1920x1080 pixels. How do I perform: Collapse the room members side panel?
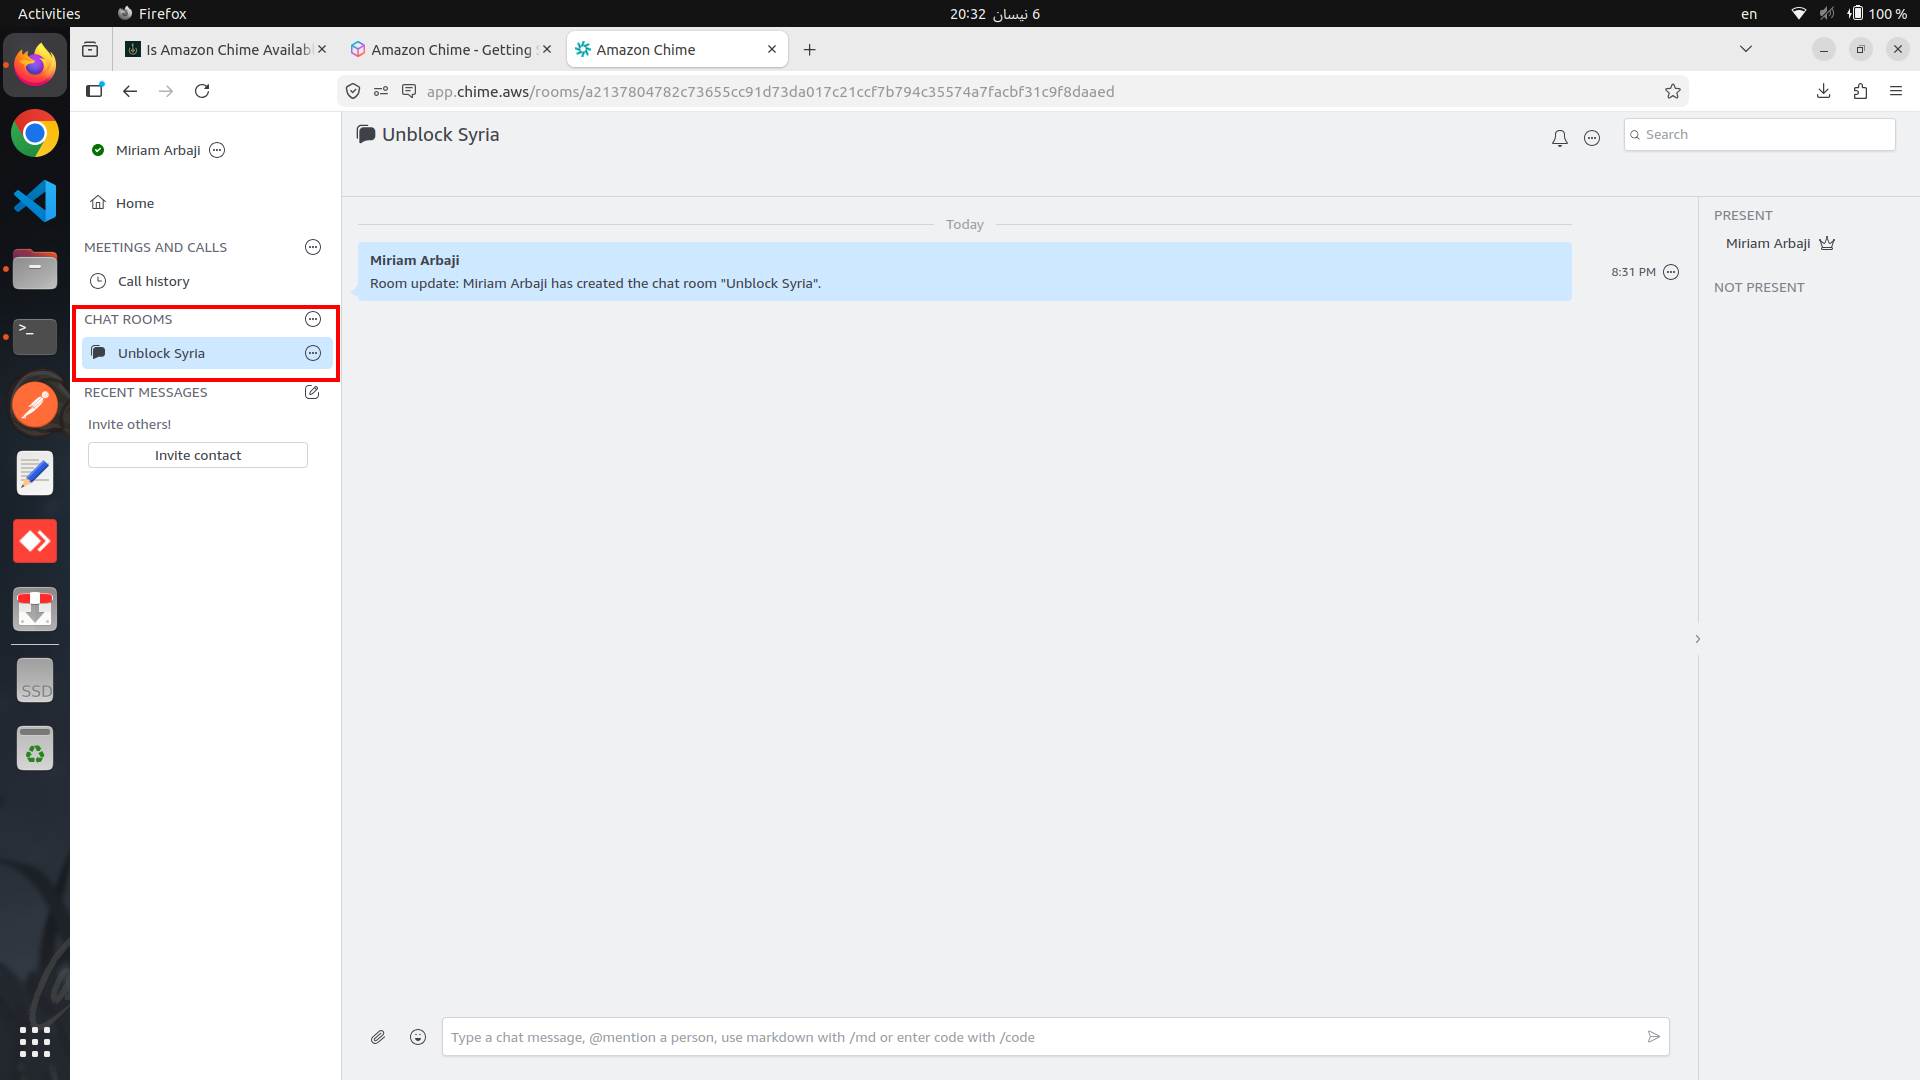1697,639
